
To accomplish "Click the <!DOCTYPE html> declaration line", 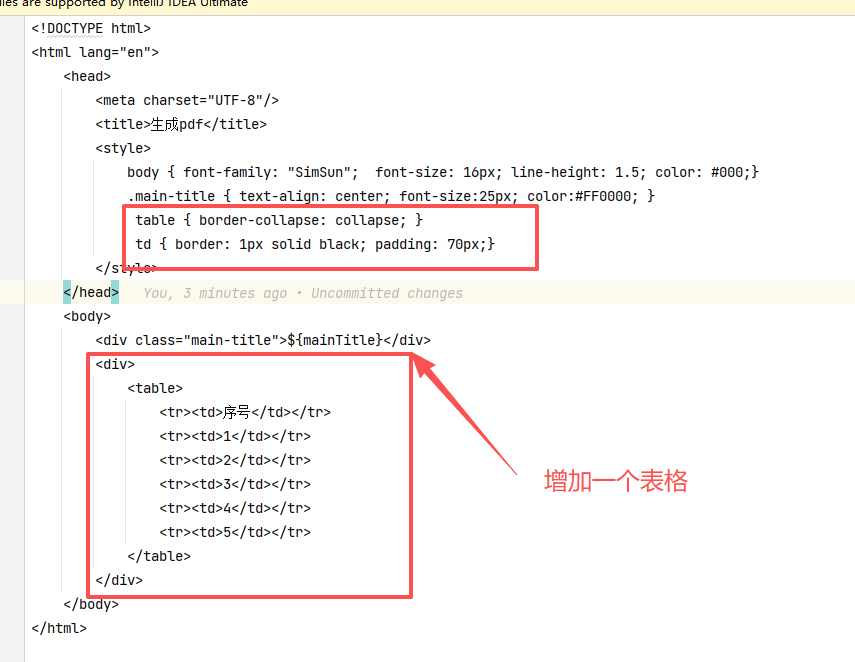I will [91, 28].
